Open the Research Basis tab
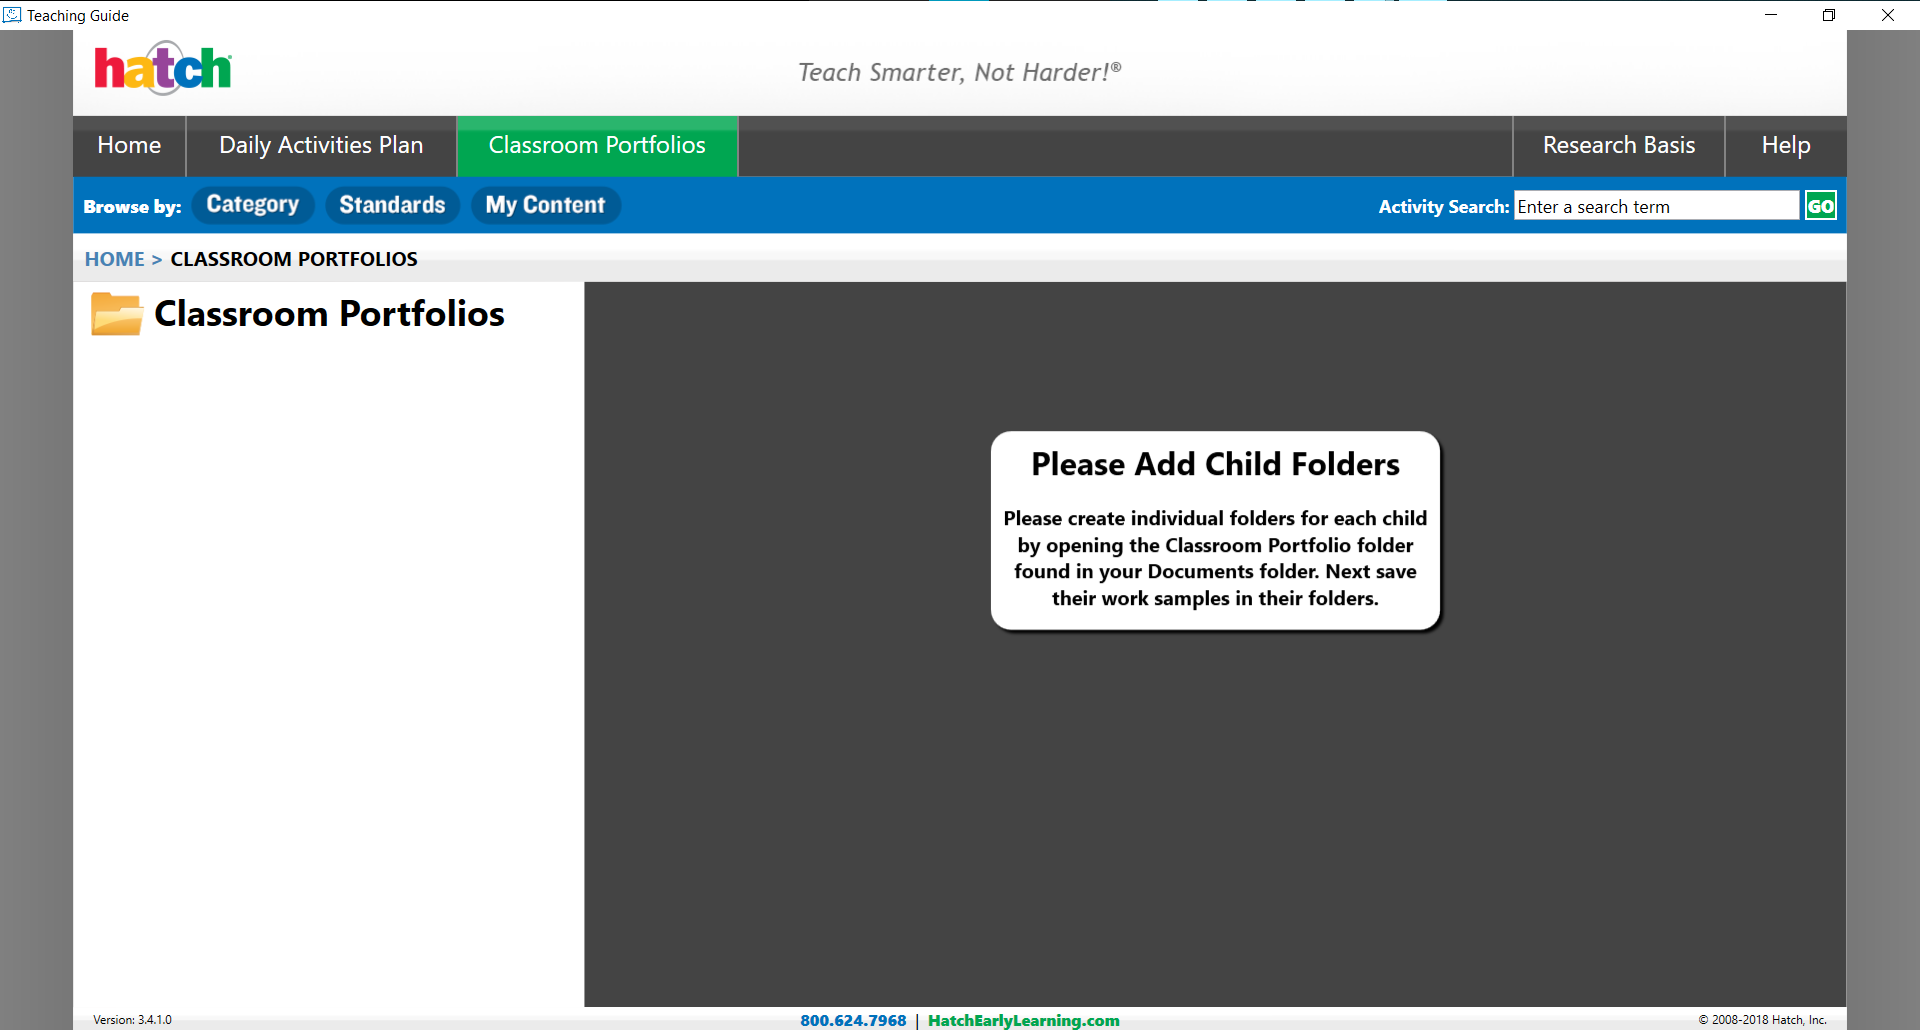Viewport: 1920px width, 1030px height. [1618, 146]
